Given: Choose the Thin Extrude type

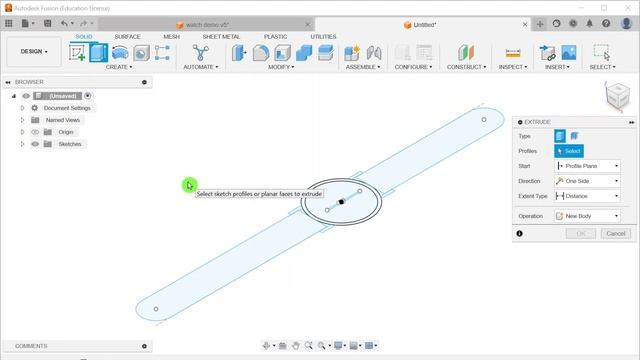Looking at the screenshot, I should (x=574, y=136).
